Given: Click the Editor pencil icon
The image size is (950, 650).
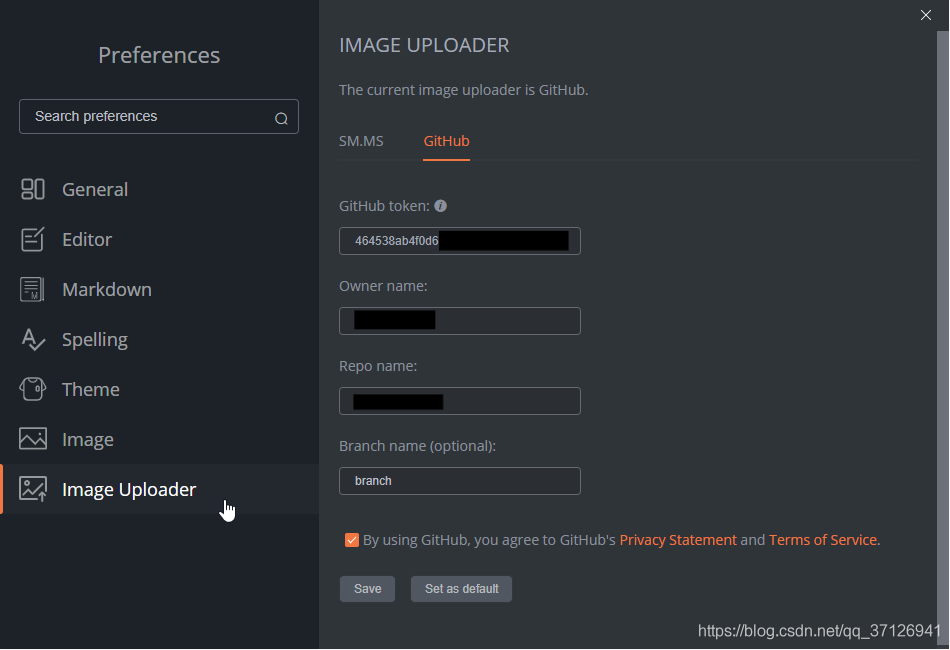Looking at the screenshot, I should pyautogui.click(x=33, y=239).
